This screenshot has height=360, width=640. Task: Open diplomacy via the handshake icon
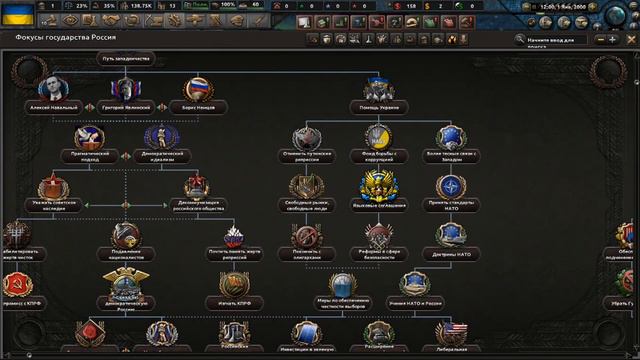point(111,20)
